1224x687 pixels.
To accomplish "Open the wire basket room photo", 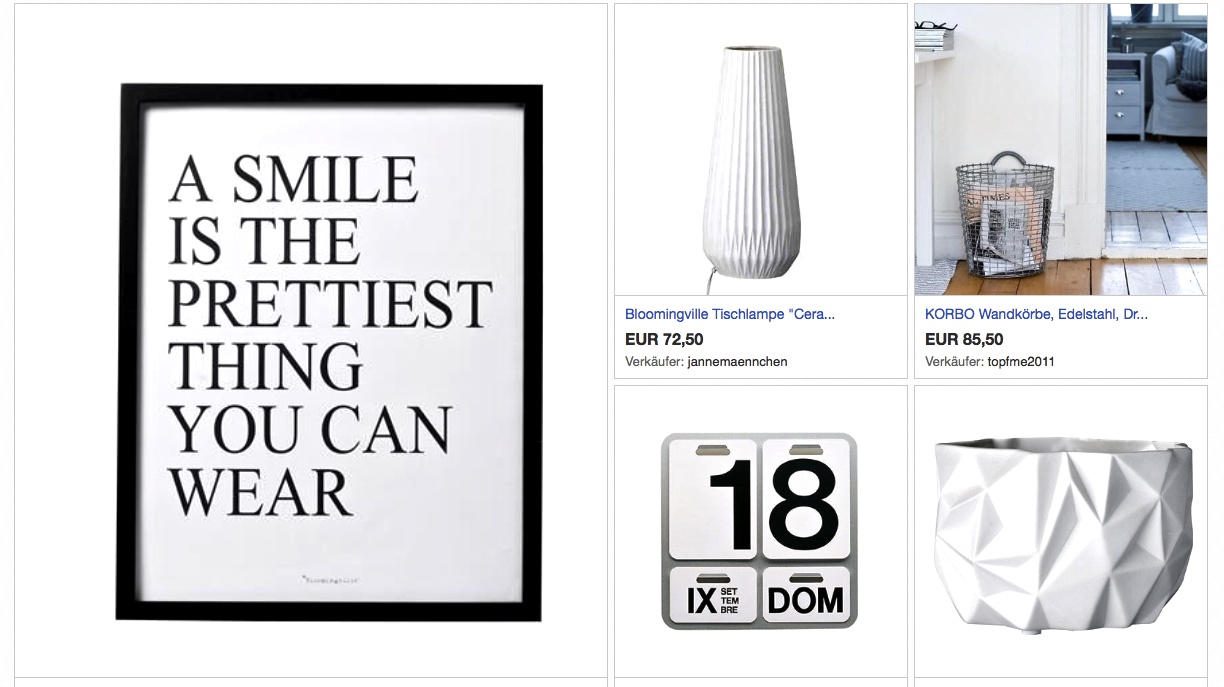I will 1060,149.
